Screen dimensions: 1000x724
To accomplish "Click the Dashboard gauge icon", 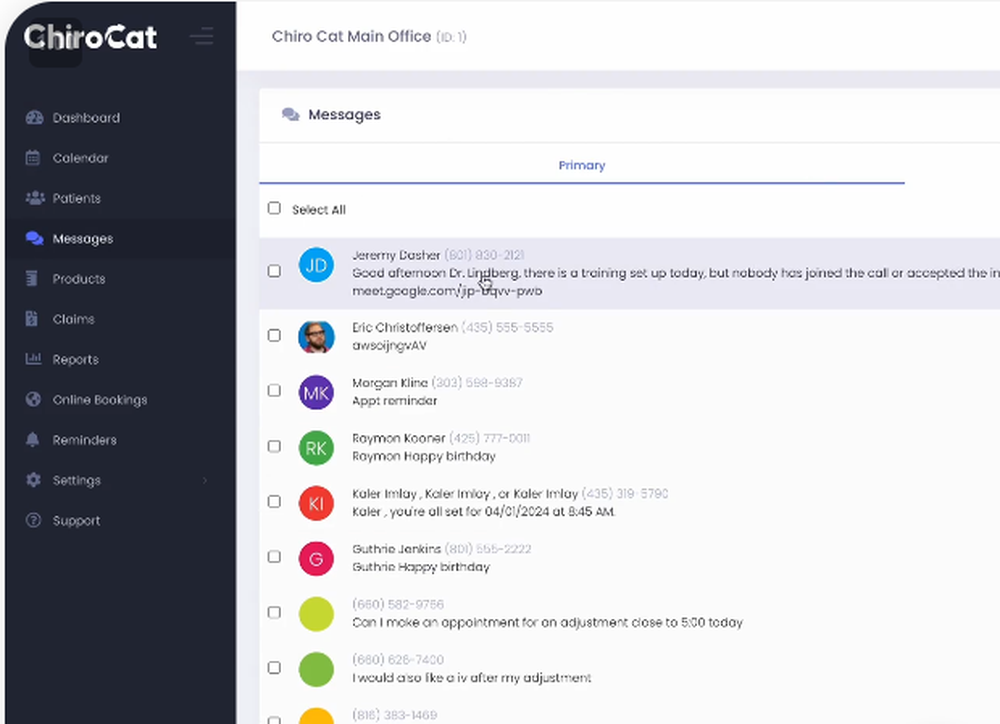I will click(34, 117).
